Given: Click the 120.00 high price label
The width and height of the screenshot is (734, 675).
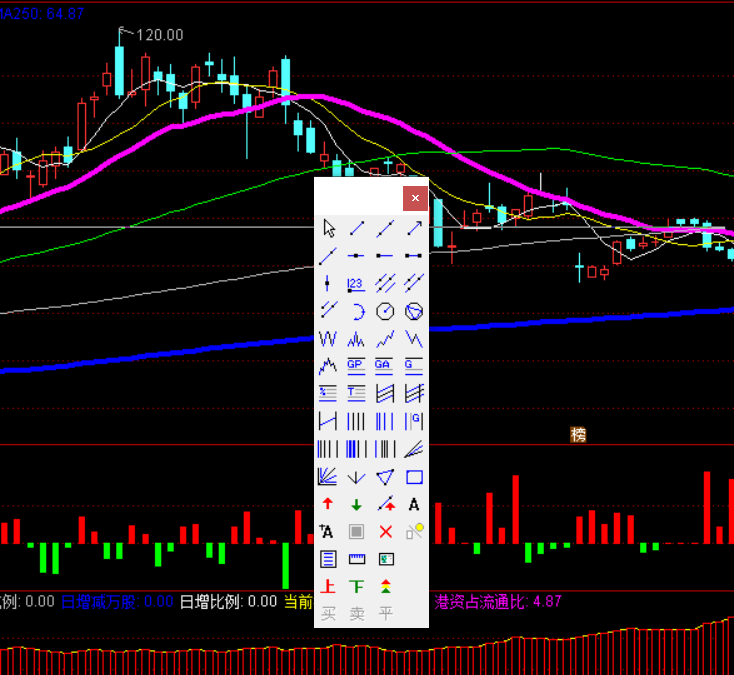Looking at the screenshot, I should click(160, 35).
